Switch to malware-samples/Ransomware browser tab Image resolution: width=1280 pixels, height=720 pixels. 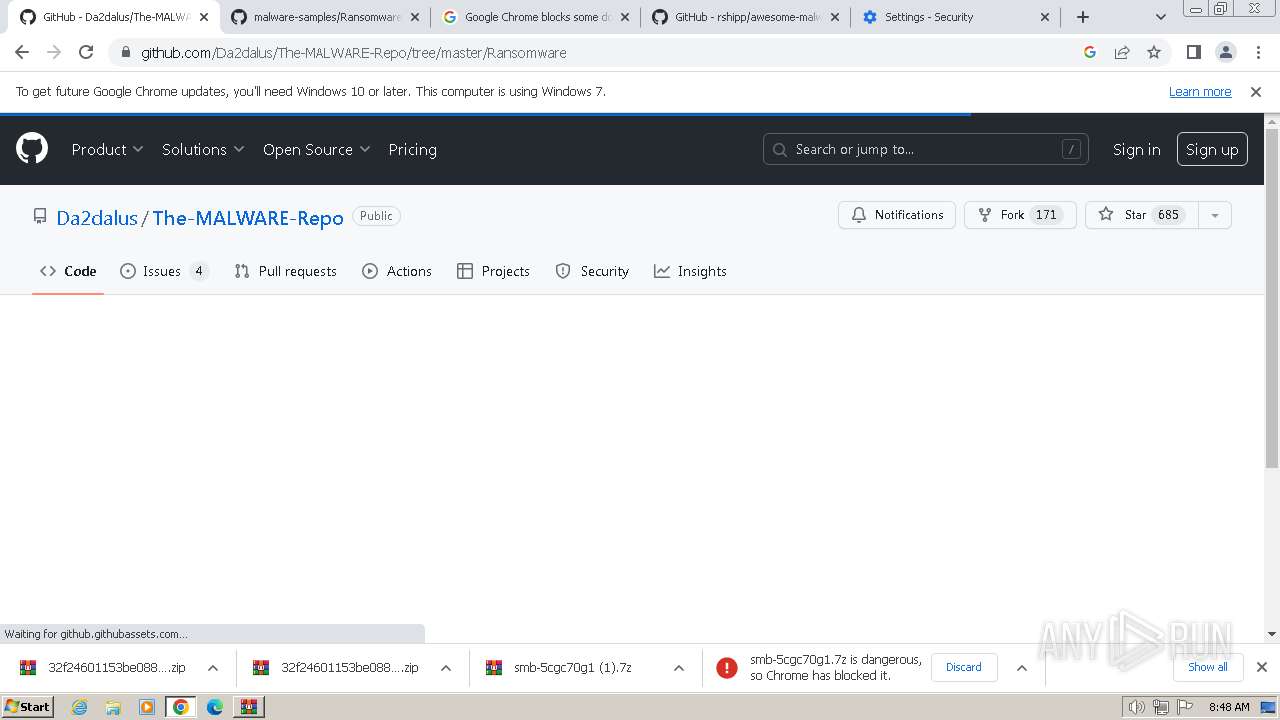point(325,17)
